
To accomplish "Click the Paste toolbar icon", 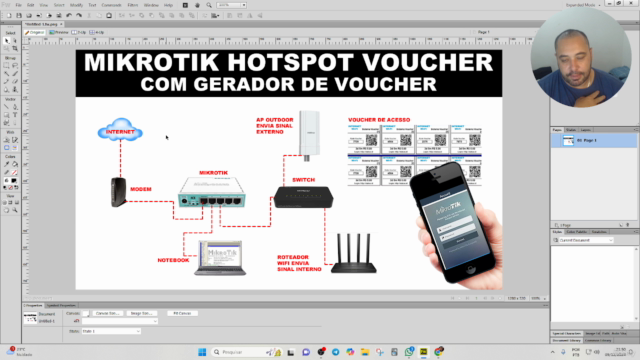I will pos(109,16).
